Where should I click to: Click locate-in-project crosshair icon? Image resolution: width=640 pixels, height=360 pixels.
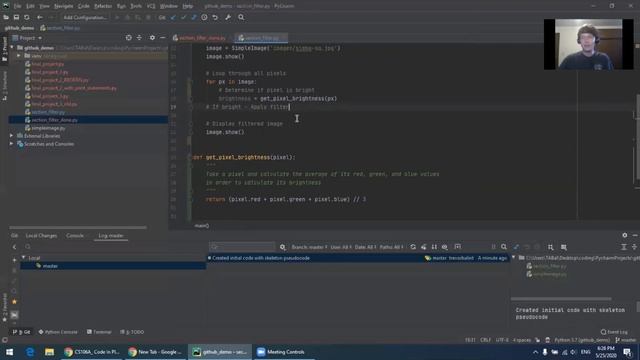[129, 38]
